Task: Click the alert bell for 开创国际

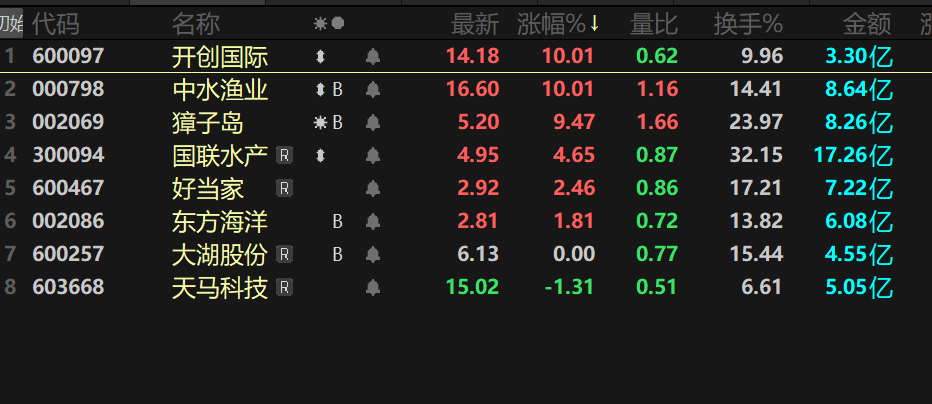Action: 373,57
